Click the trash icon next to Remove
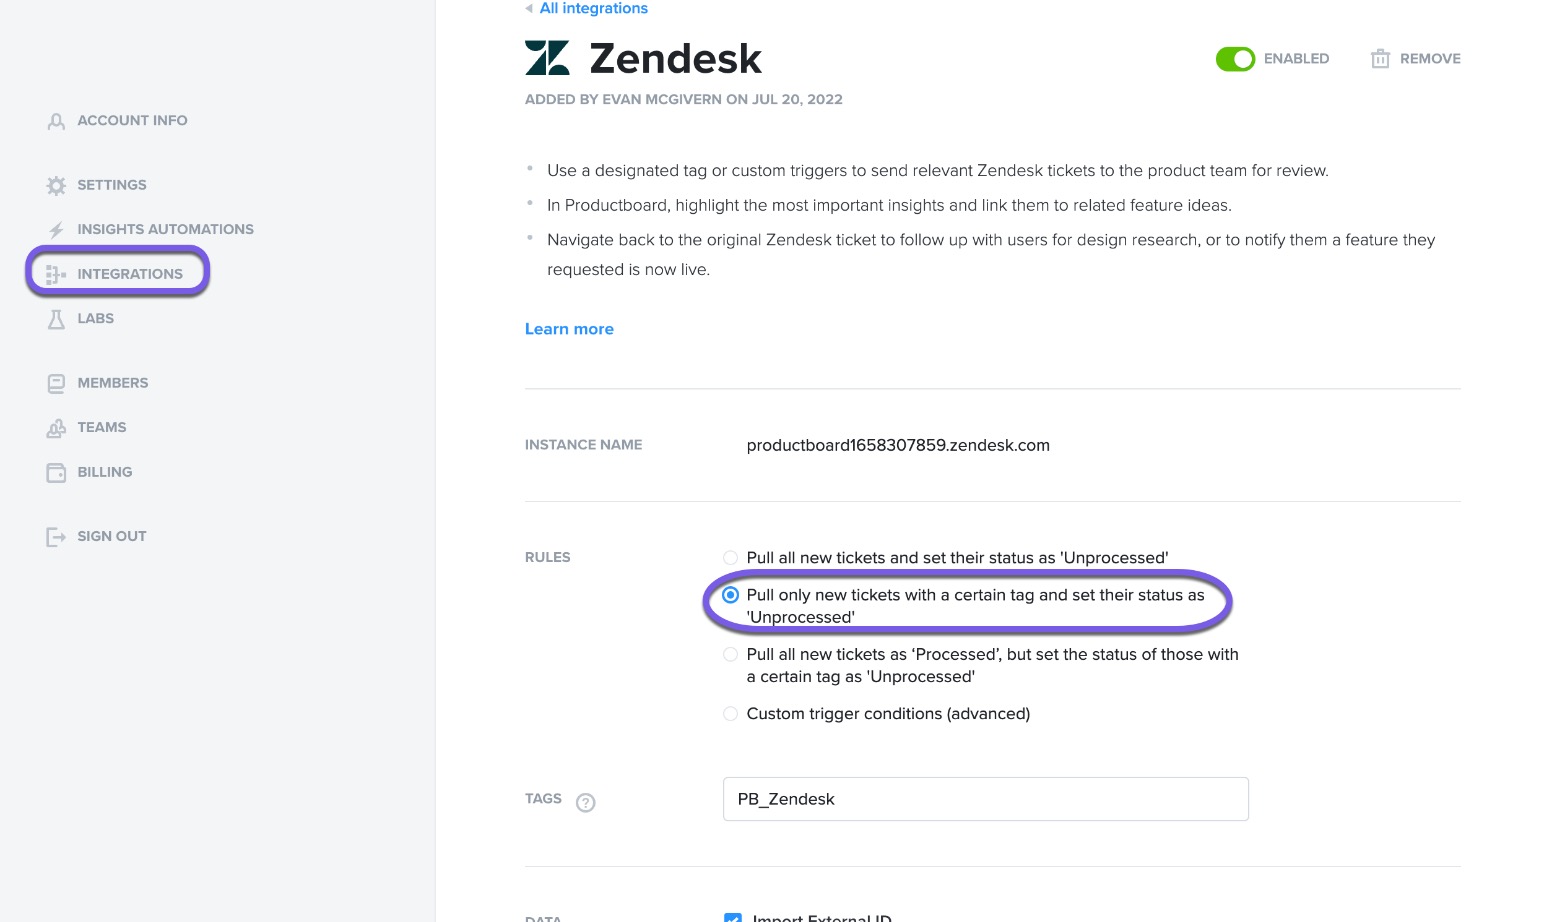Image resolution: width=1549 pixels, height=922 pixels. tap(1380, 59)
